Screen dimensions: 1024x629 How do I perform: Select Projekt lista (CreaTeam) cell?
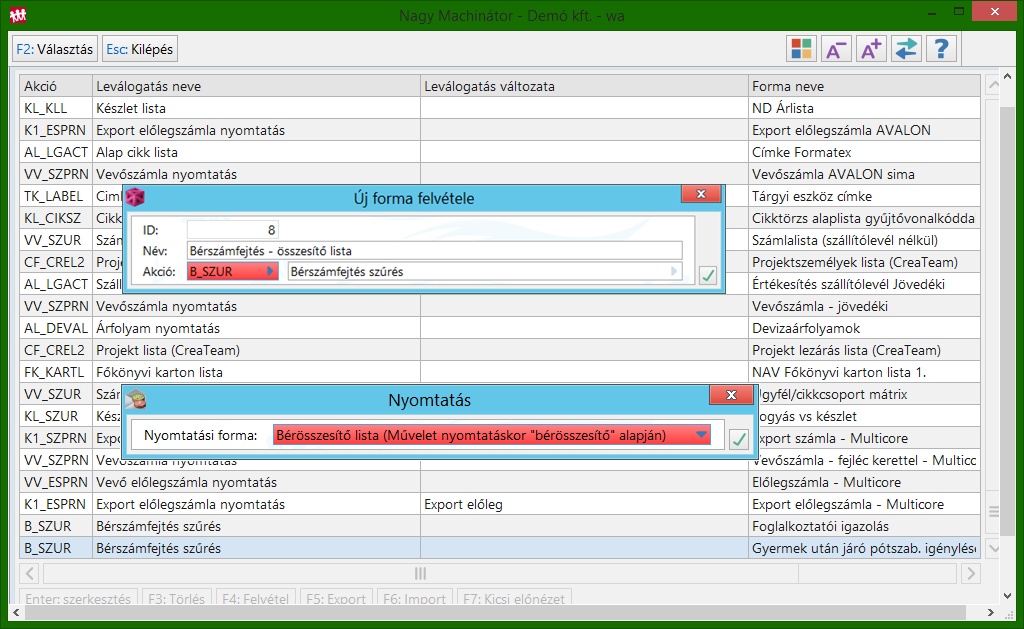tap(256, 350)
